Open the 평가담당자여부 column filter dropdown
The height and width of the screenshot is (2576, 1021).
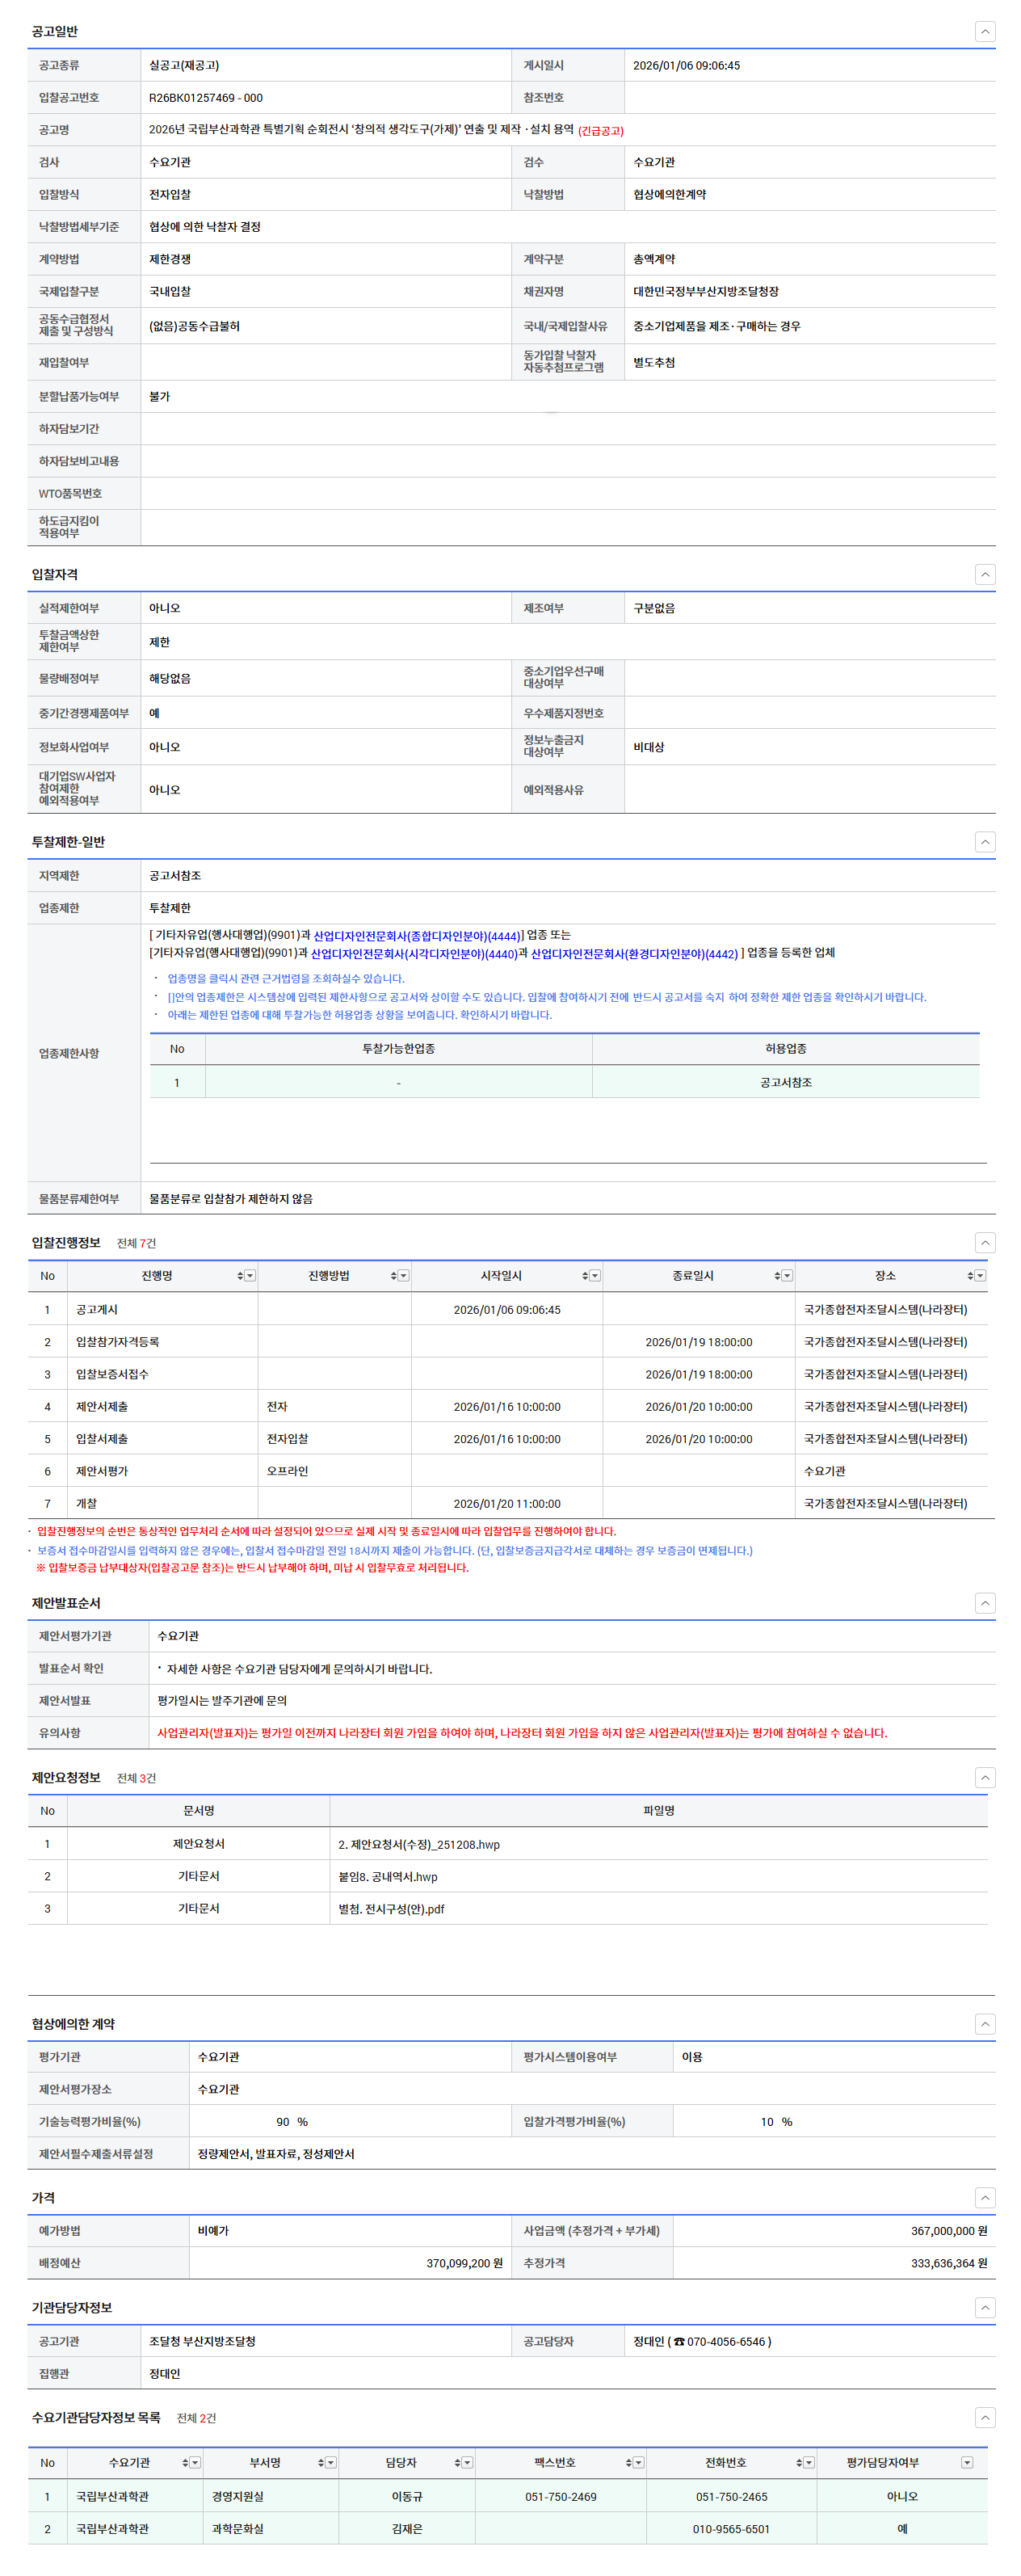tap(967, 2462)
